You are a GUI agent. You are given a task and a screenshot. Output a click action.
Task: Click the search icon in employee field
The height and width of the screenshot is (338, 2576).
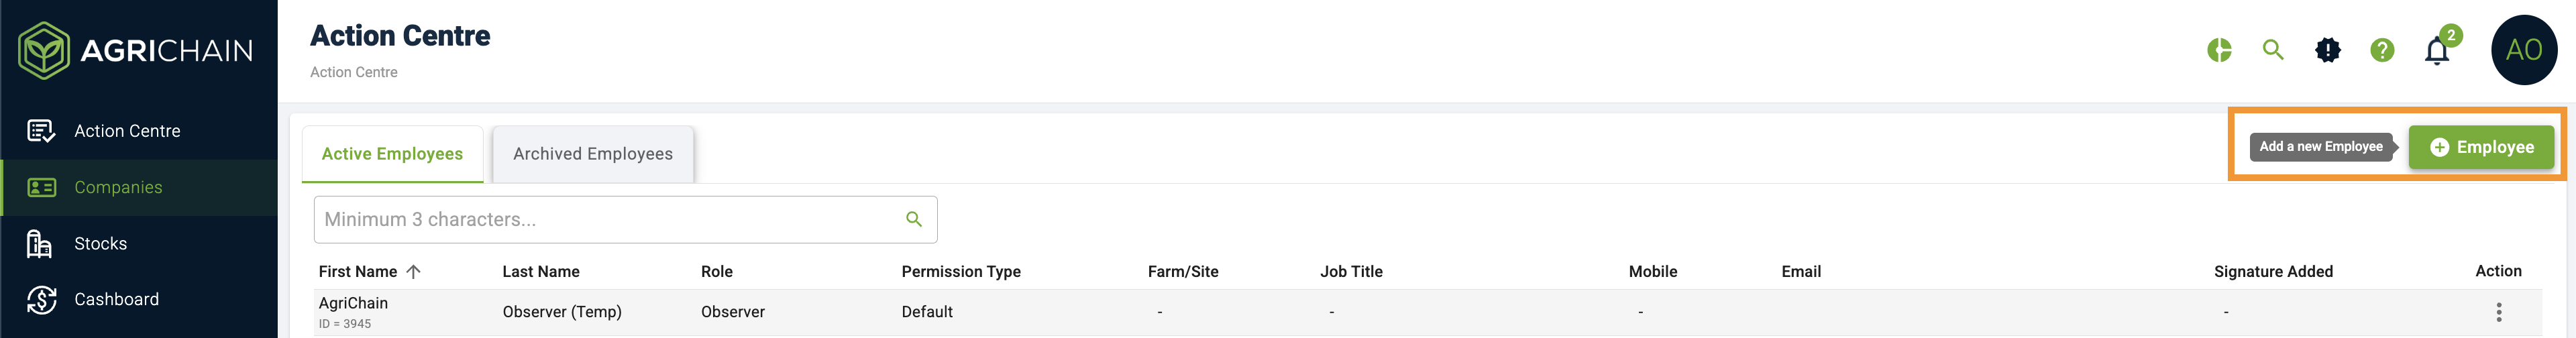click(x=913, y=220)
